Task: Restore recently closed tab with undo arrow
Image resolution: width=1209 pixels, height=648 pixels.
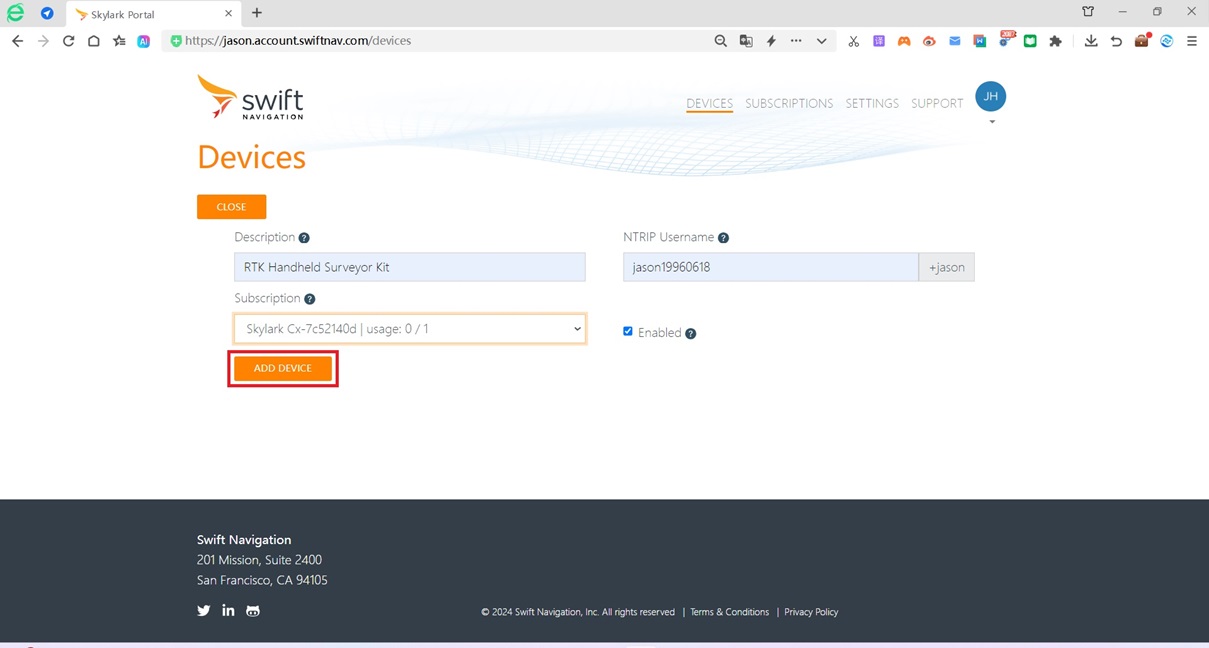Action: (1116, 41)
